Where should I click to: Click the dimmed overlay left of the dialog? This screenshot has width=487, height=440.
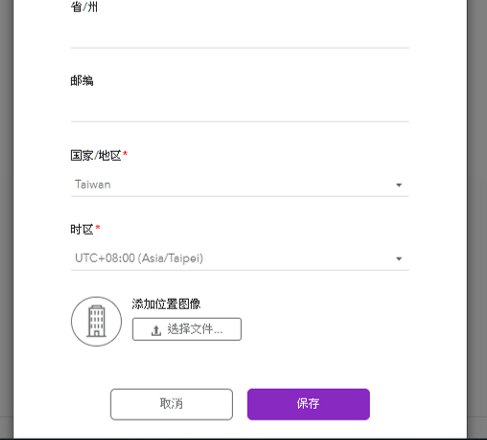tap(7, 220)
